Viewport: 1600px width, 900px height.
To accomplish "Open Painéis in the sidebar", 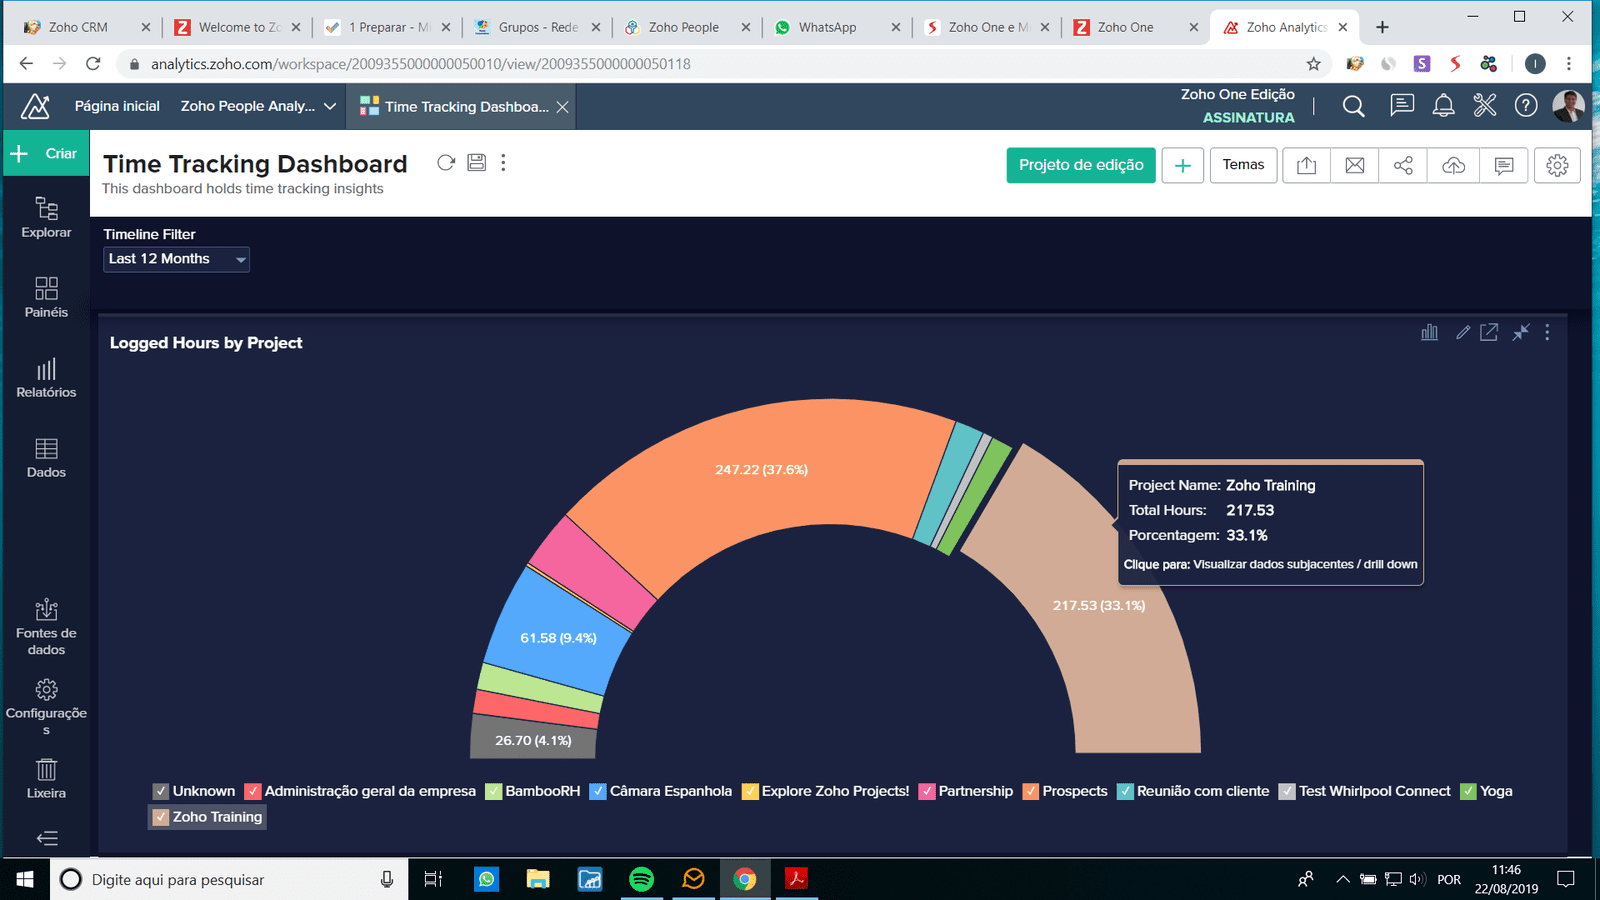I will (x=46, y=297).
